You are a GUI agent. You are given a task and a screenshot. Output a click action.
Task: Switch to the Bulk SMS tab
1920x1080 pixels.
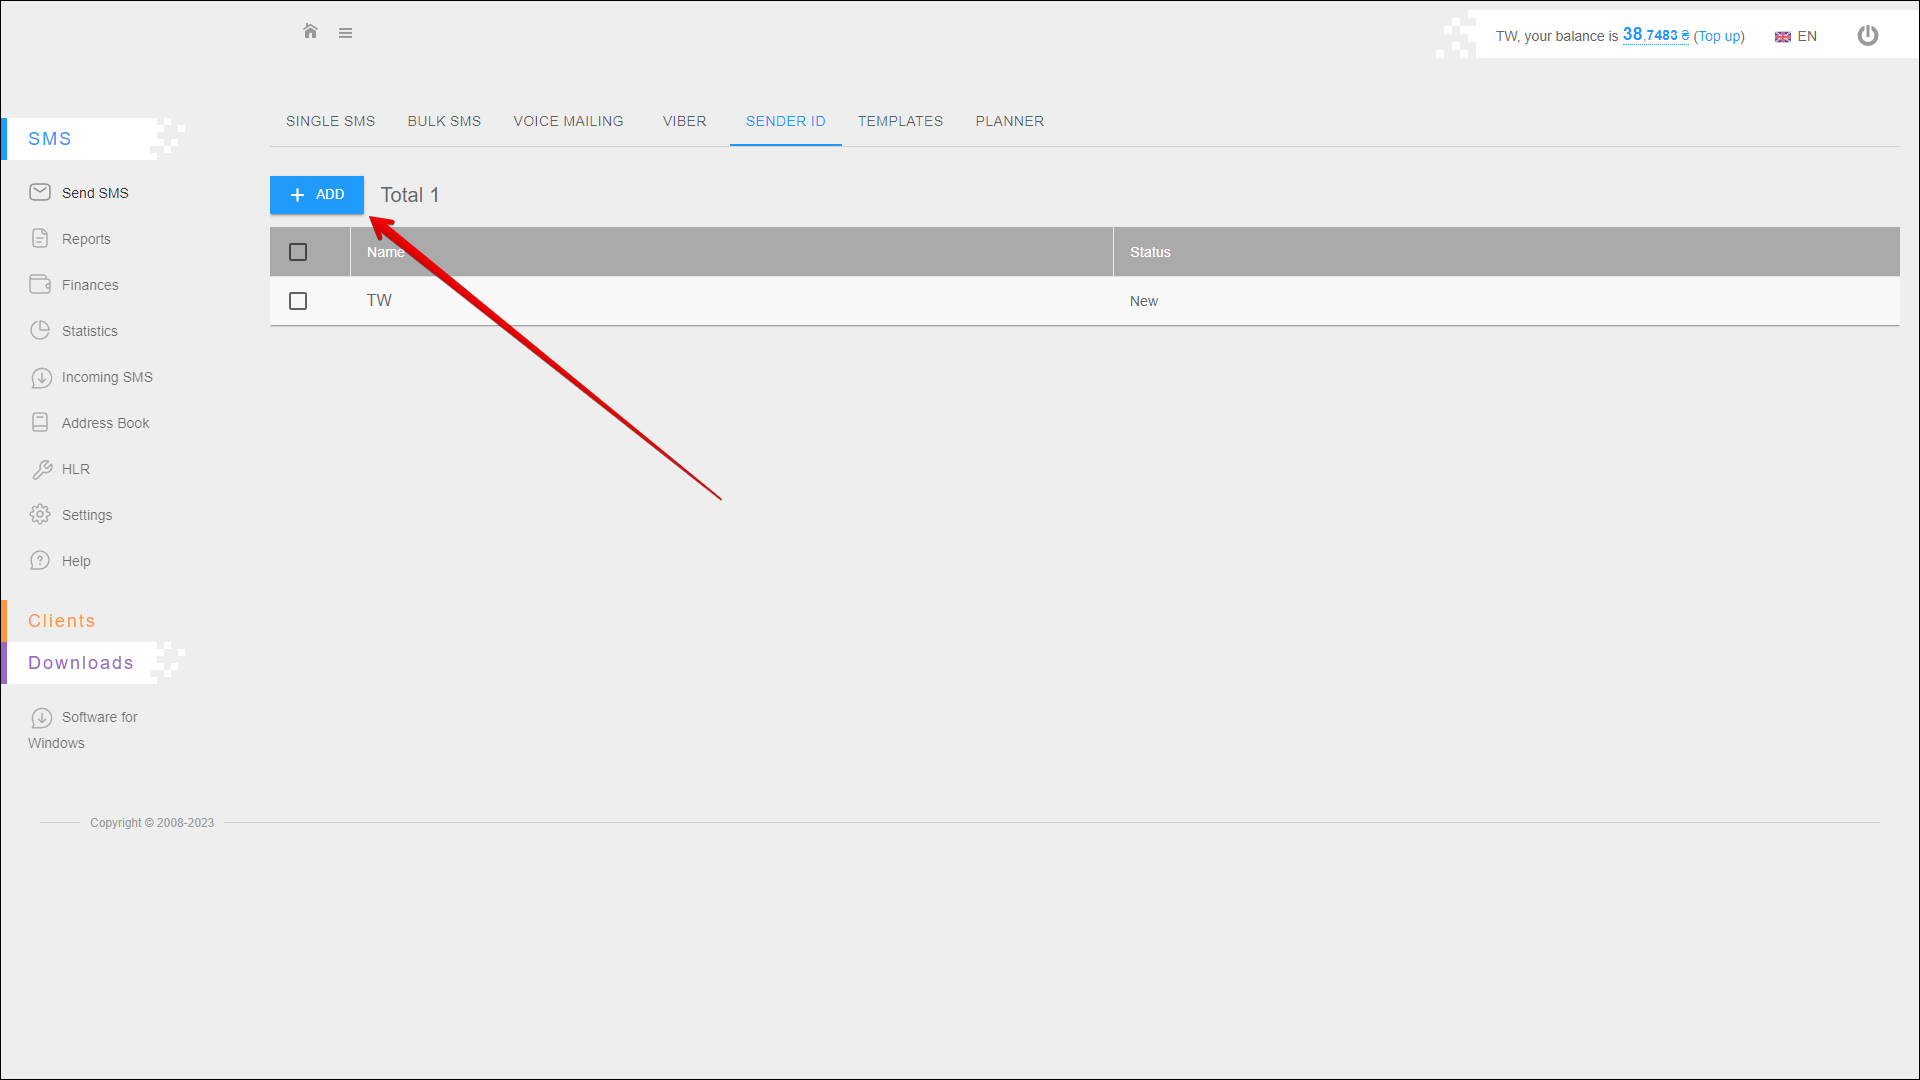tap(444, 121)
